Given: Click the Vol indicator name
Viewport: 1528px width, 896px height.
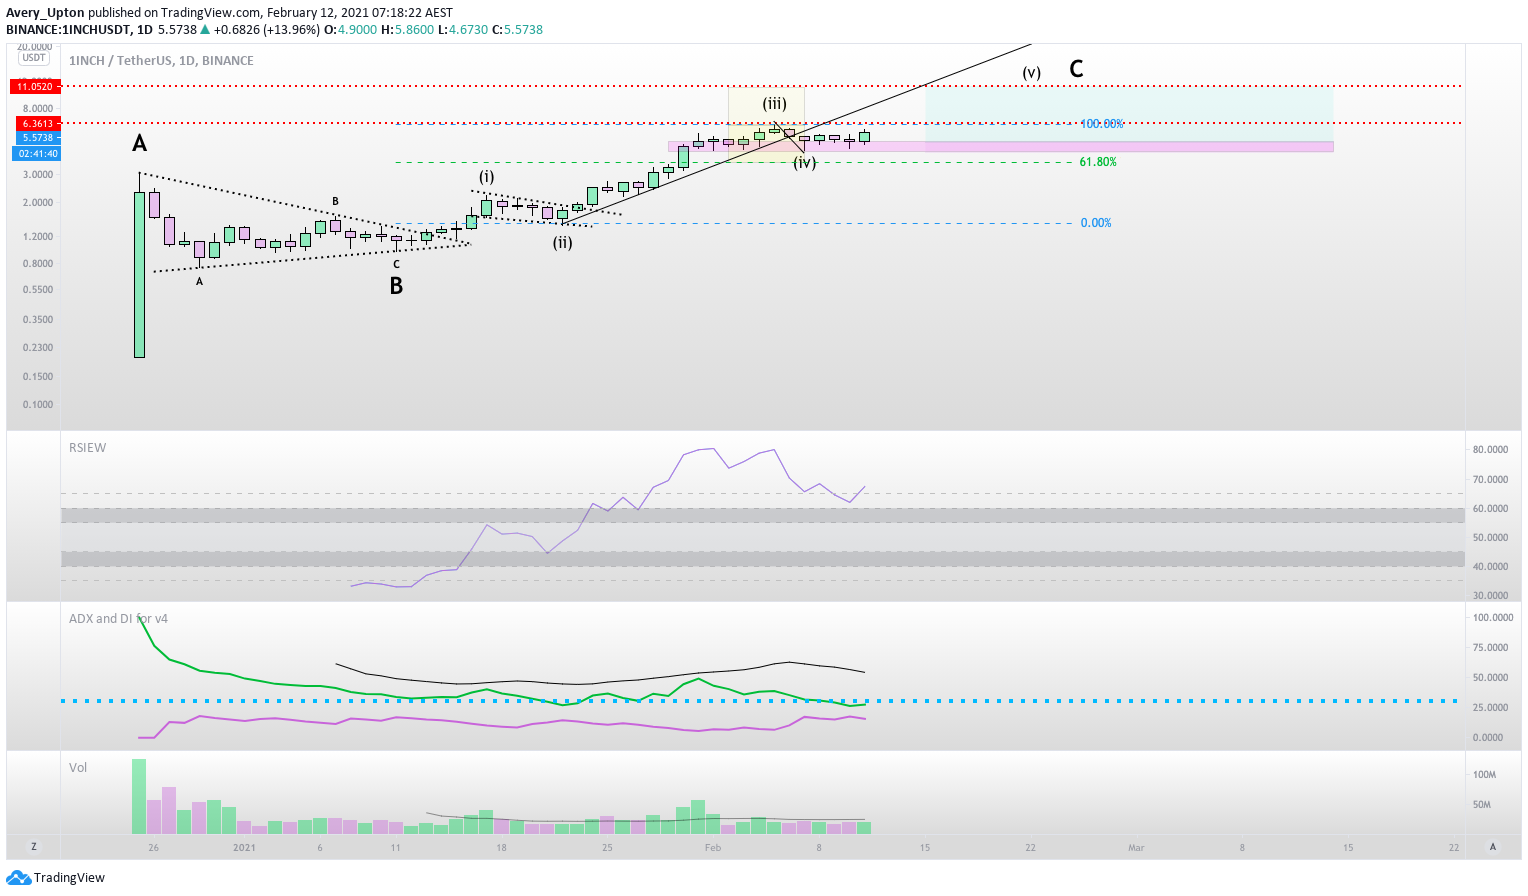Looking at the screenshot, I should point(78,768).
